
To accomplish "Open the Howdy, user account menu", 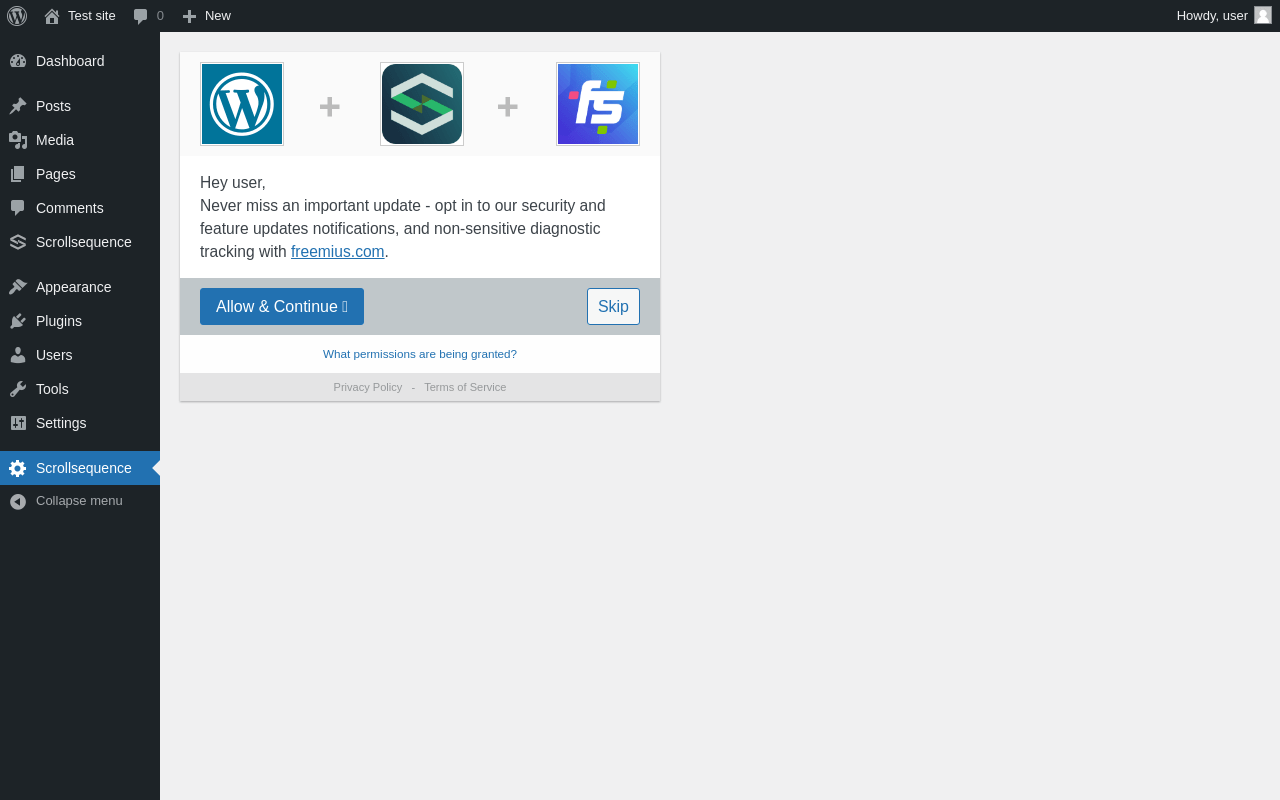I will (1224, 16).
